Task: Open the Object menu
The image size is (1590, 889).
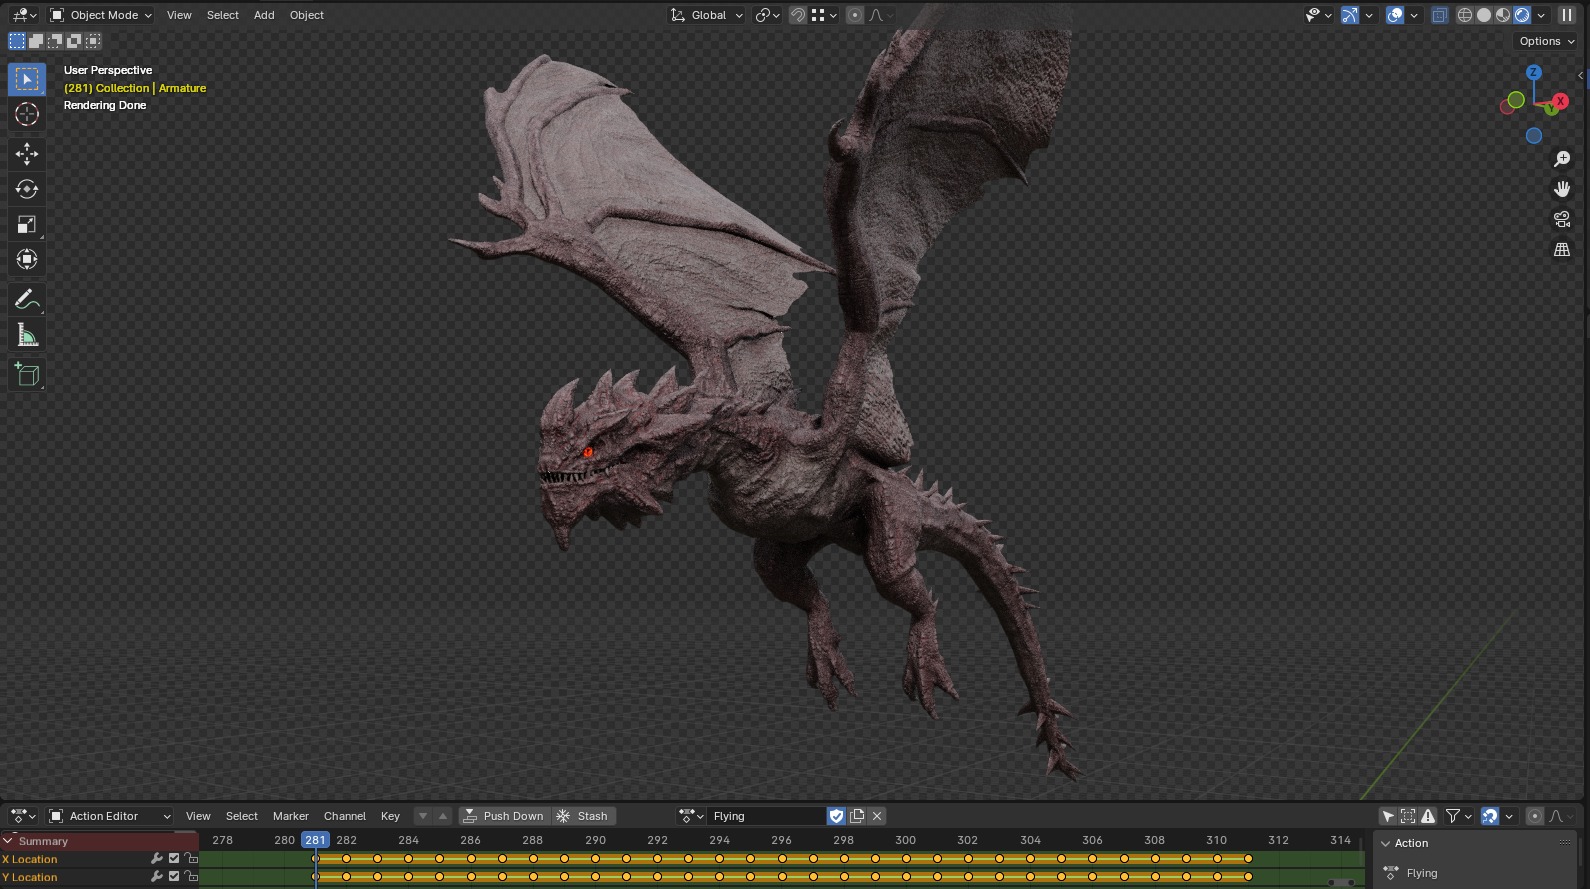Action: pyautogui.click(x=307, y=15)
